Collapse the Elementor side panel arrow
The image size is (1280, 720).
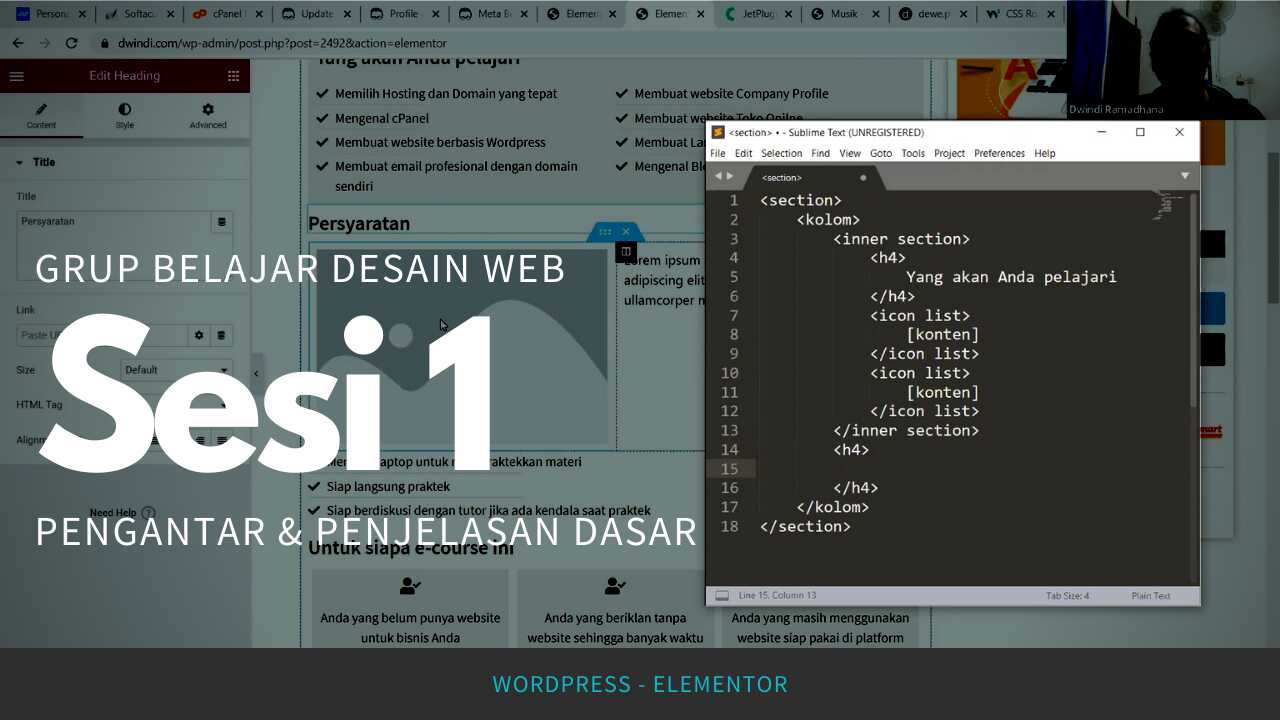(256, 373)
